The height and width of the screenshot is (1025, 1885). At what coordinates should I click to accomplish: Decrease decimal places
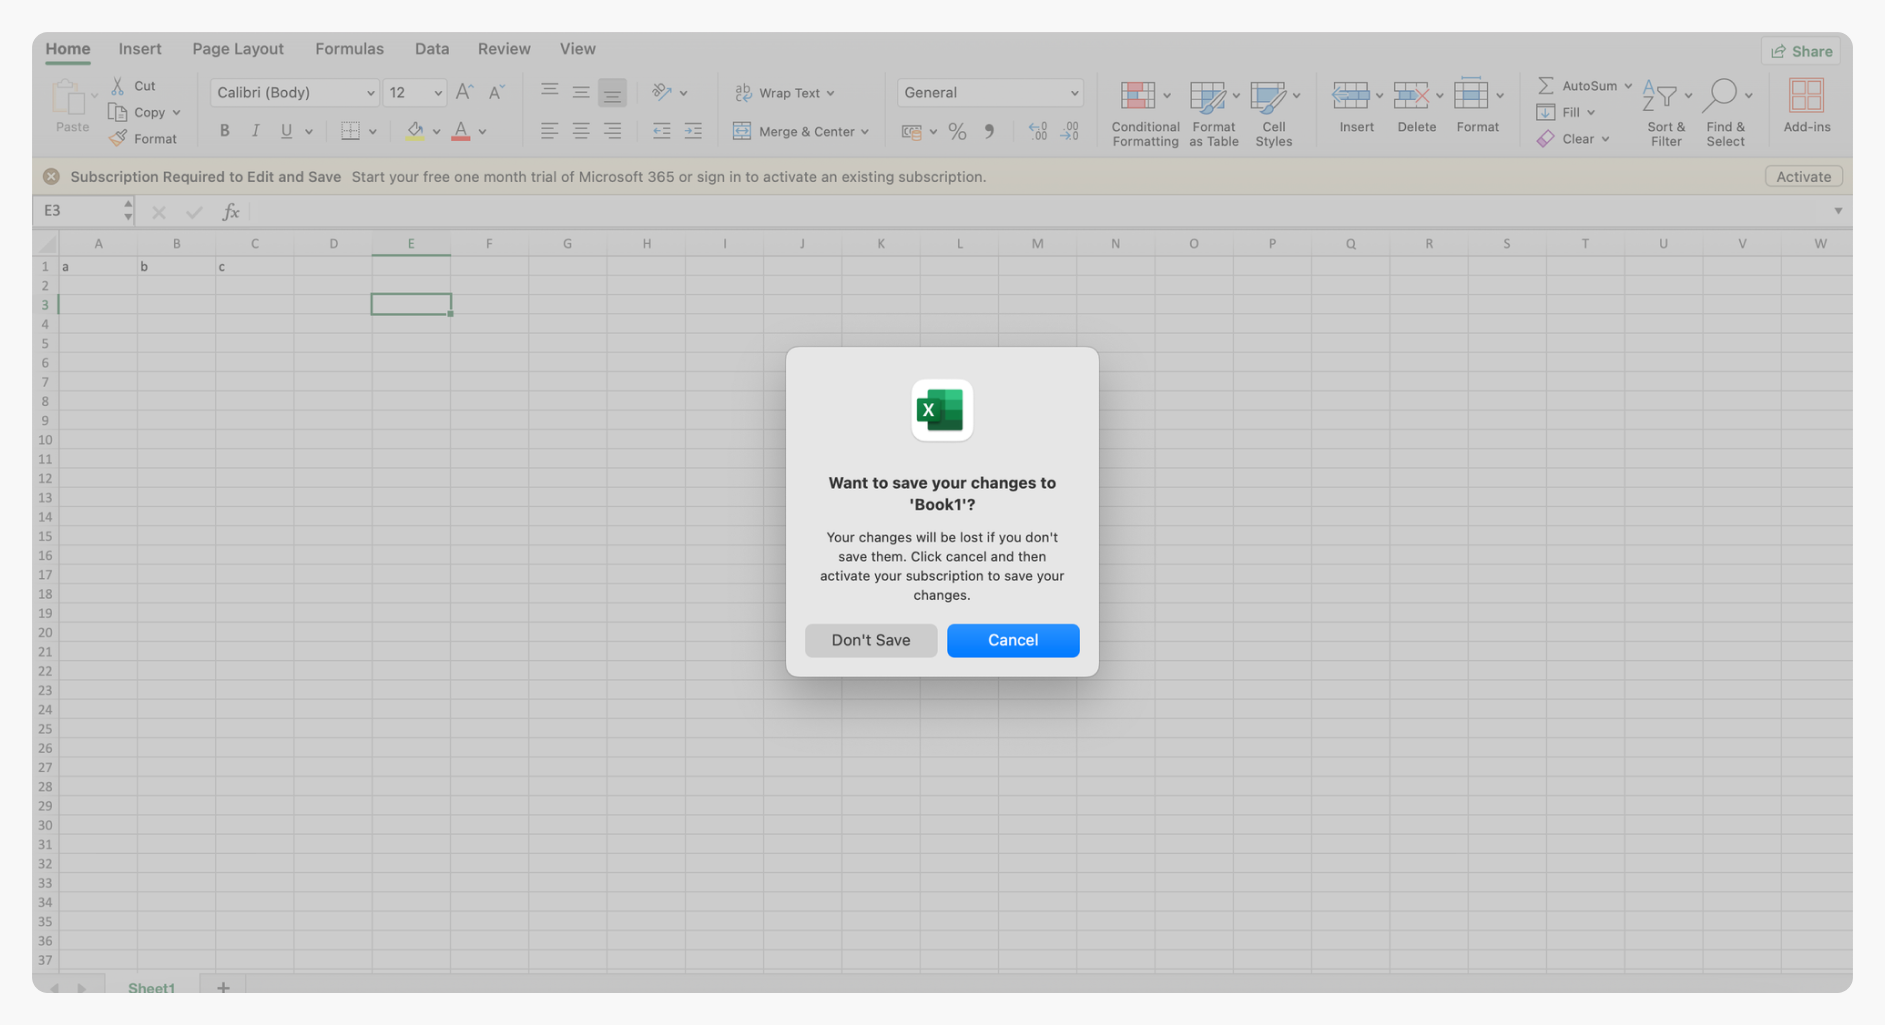click(1070, 131)
